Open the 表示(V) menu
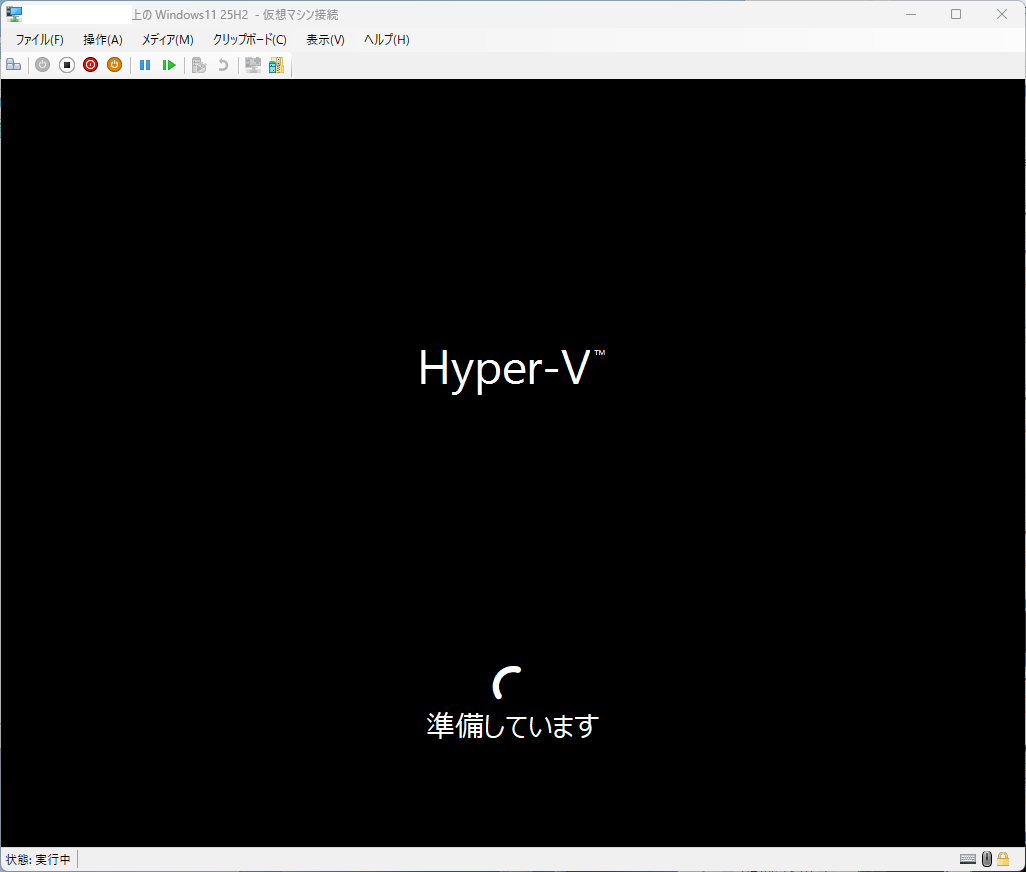Image resolution: width=1026 pixels, height=872 pixels. point(325,40)
